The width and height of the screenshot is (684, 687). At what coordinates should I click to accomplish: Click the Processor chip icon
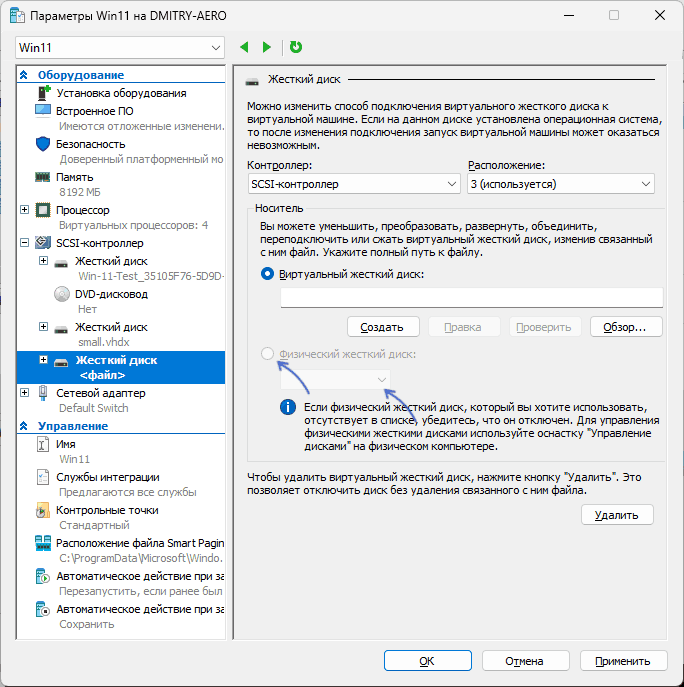pos(43,210)
